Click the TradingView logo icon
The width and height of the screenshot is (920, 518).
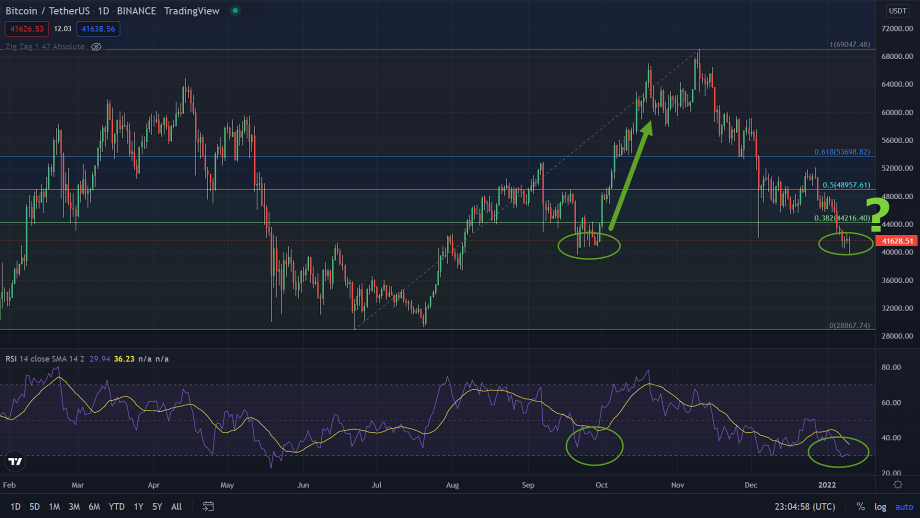[15, 461]
